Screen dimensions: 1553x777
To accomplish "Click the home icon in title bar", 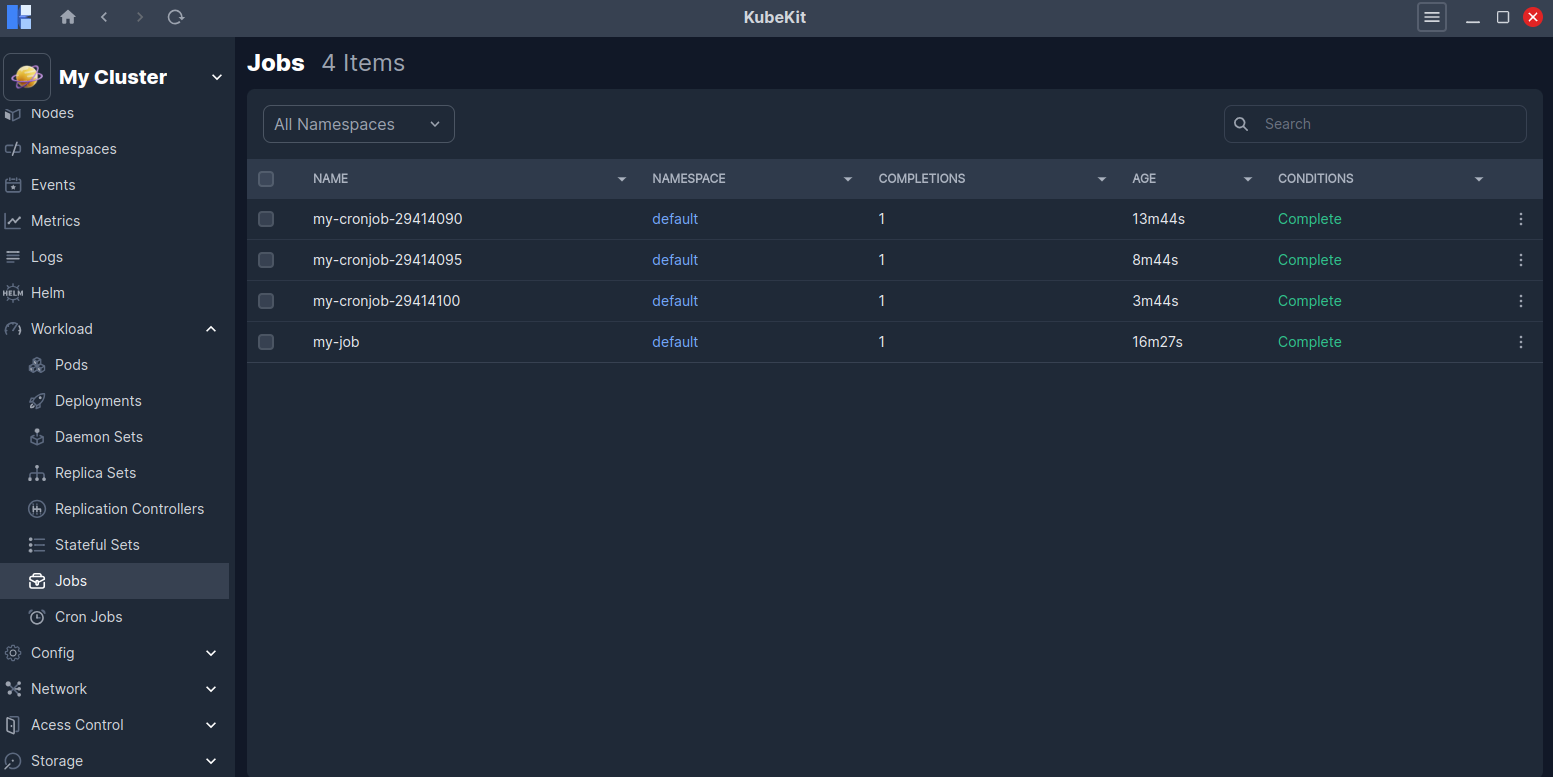I will [68, 17].
